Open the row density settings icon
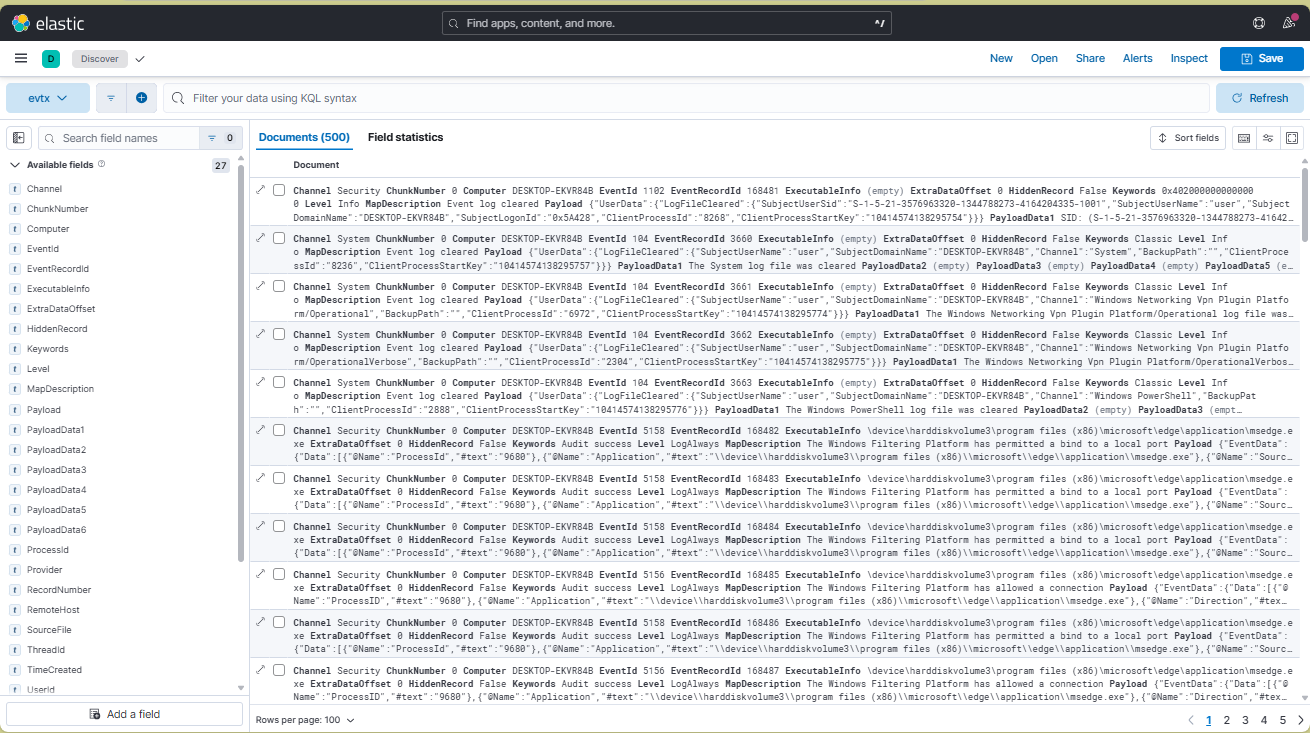1310x733 pixels. (1267, 137)
